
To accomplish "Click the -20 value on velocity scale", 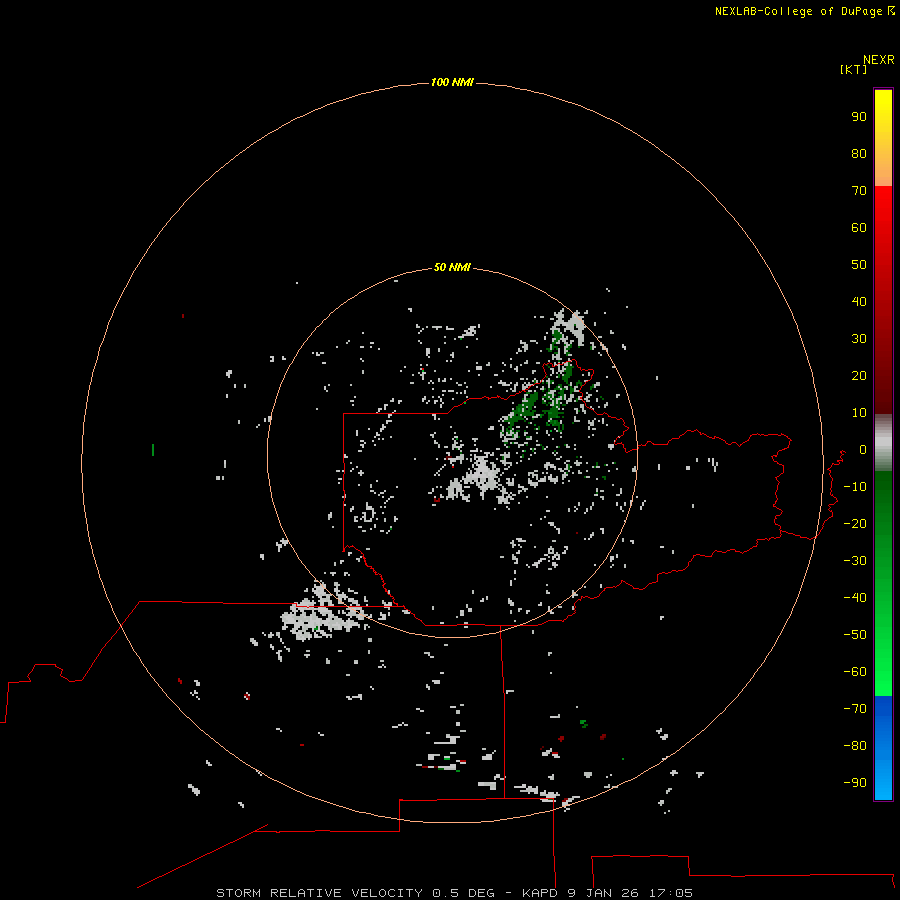I will click(855, 523).
